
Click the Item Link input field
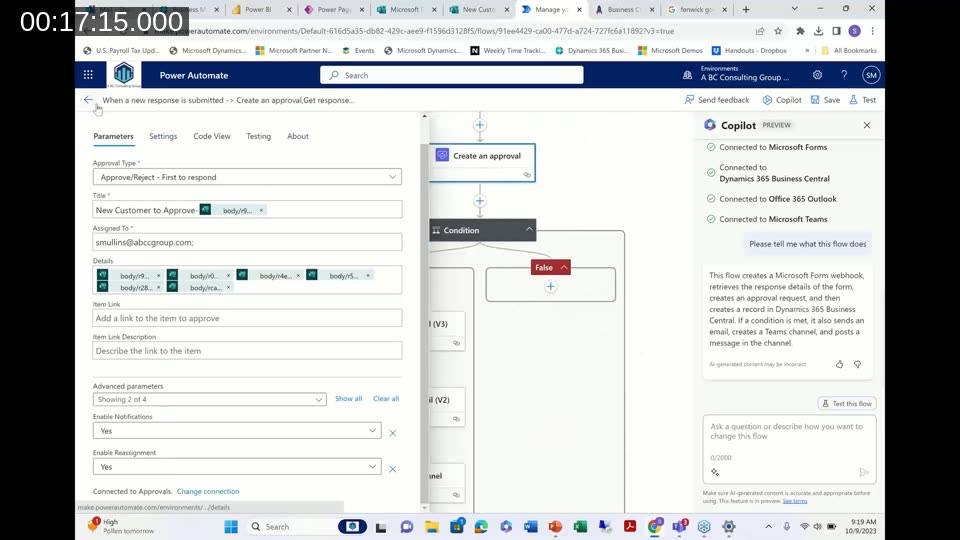(247, 318)
